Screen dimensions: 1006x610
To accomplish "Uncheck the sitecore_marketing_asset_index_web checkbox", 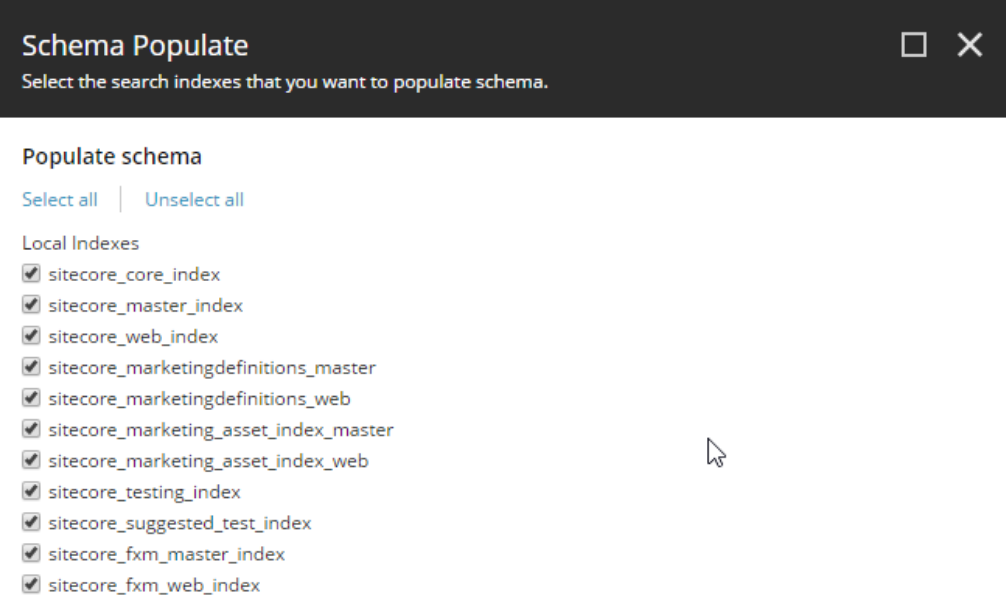I will point(31,460).
